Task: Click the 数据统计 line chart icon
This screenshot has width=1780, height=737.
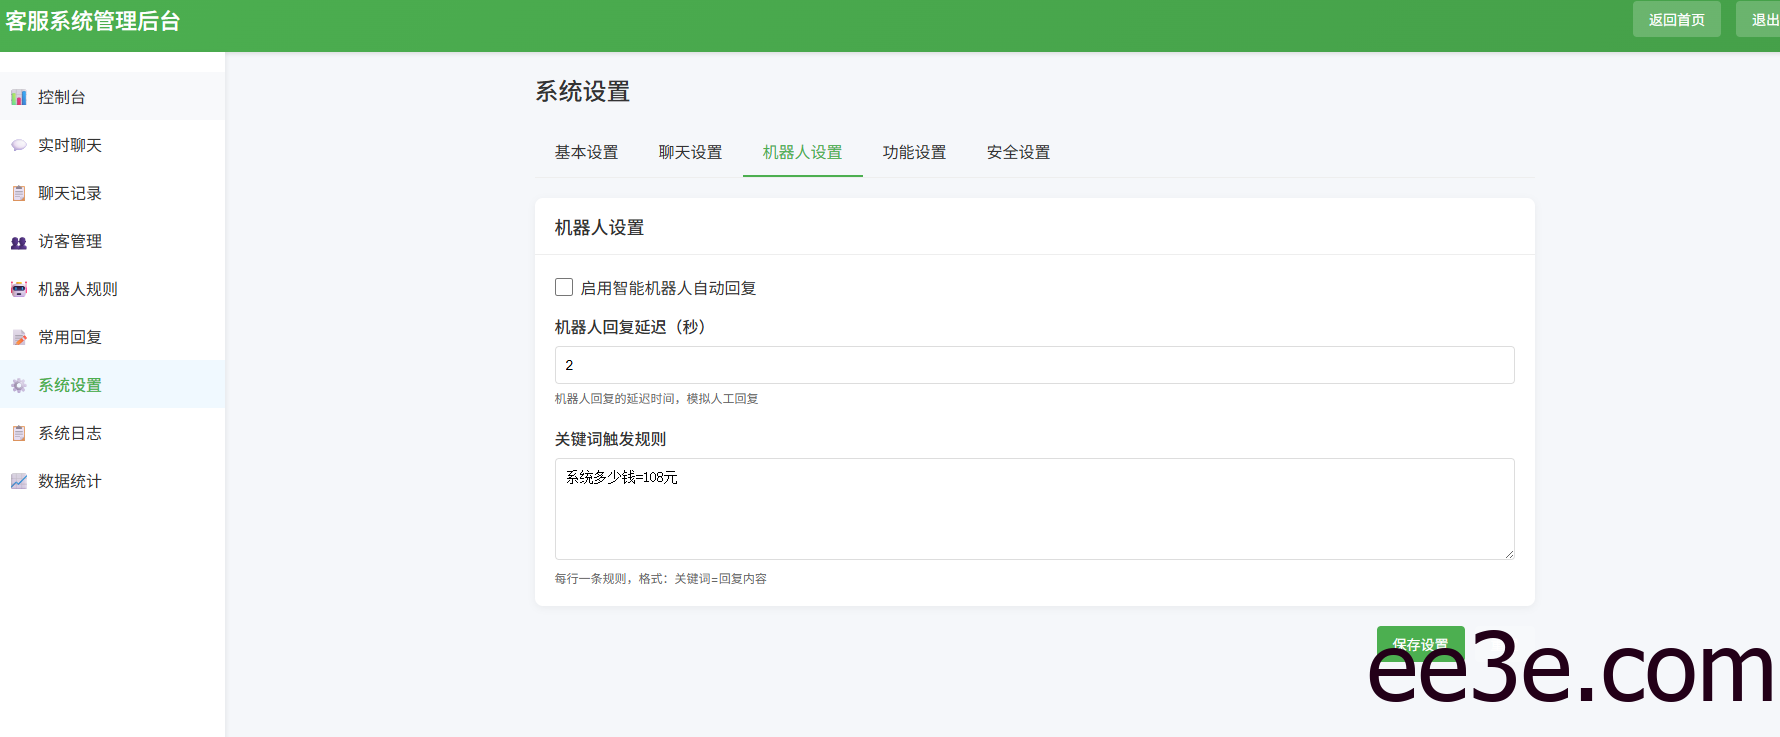Action: (x=19, y=481)
